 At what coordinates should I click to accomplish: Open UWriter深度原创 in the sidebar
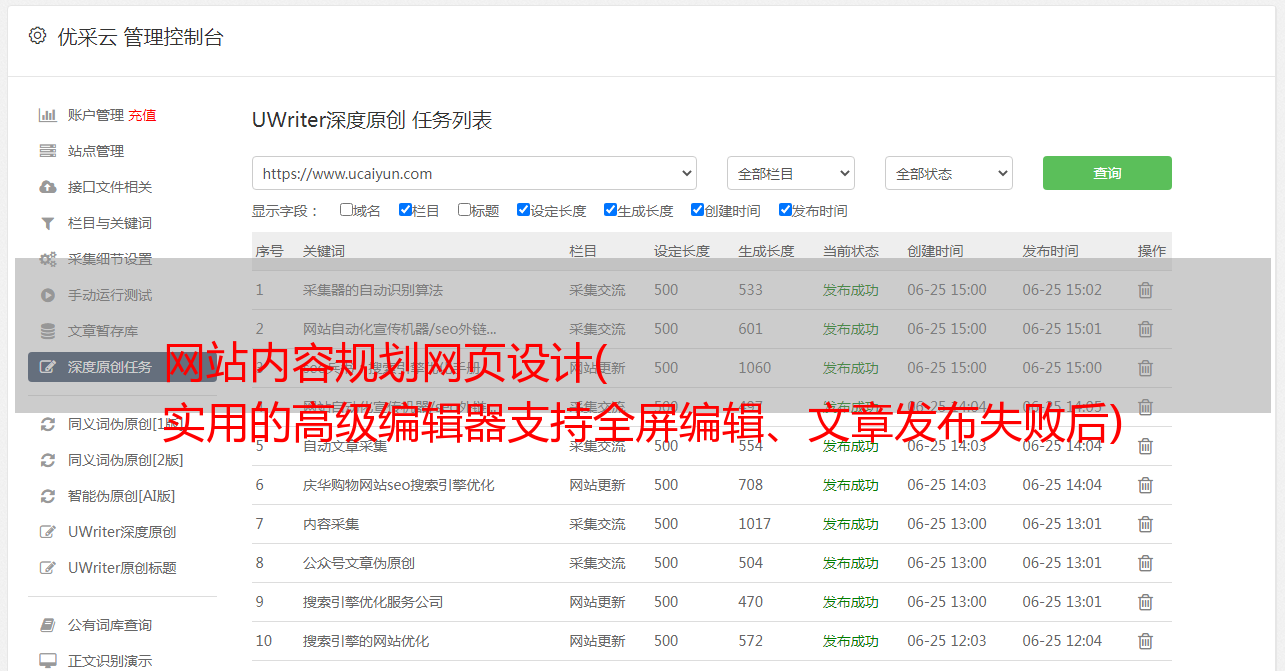[x=122, y=532]
